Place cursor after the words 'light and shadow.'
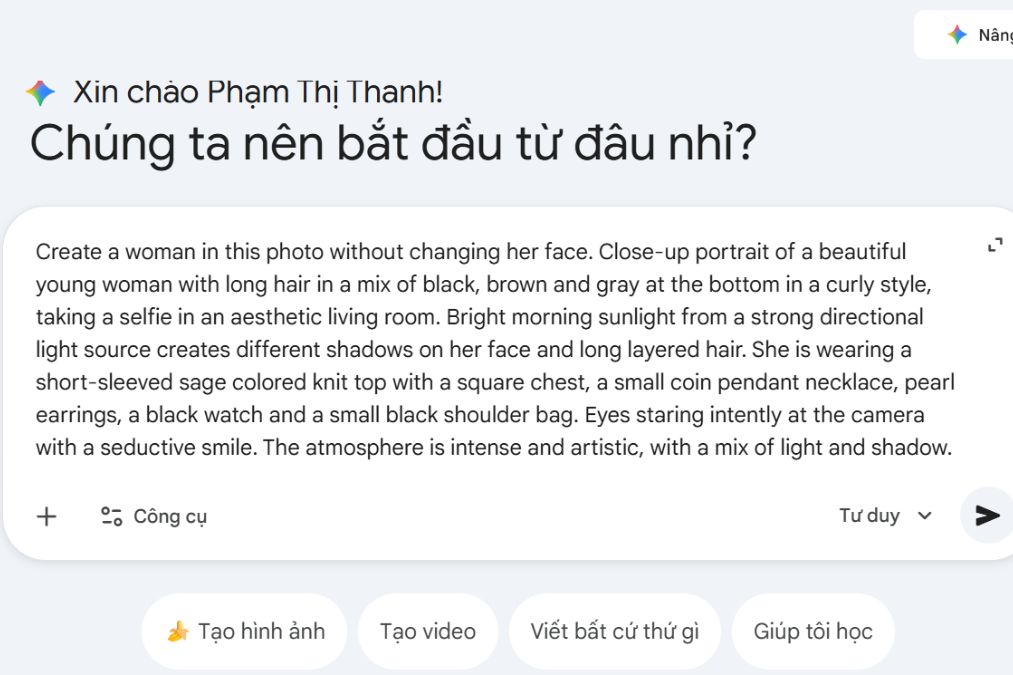 click(x=952, y=448)
